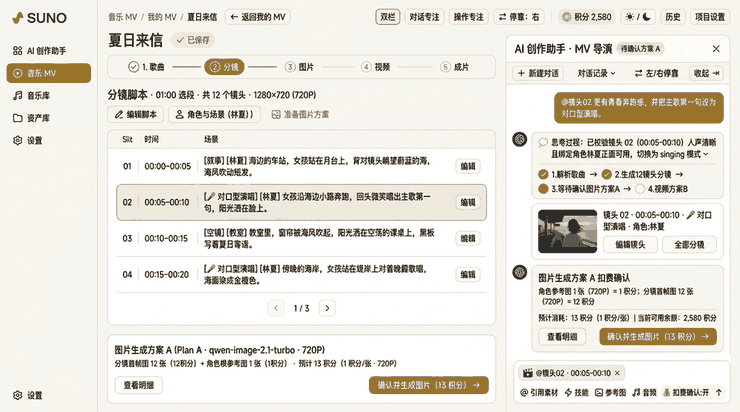Switch to 对话专注 layout mode
This screenshot has width=740, height=412.
(424, 17)
